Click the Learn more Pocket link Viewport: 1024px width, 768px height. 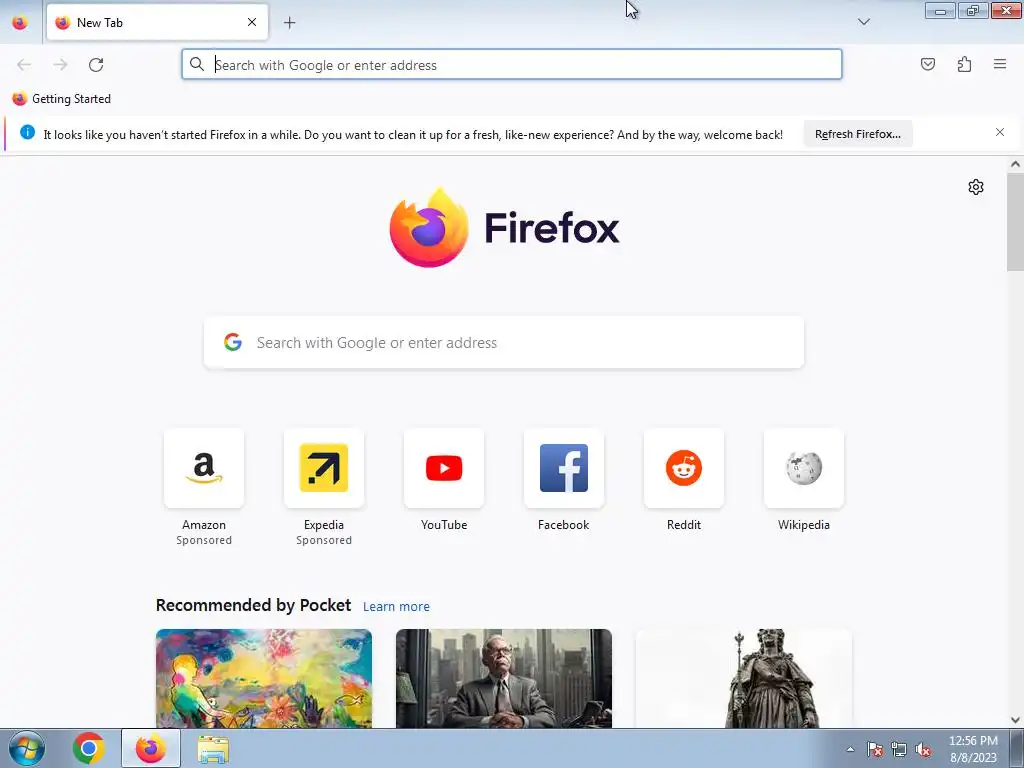pos(396,607)
